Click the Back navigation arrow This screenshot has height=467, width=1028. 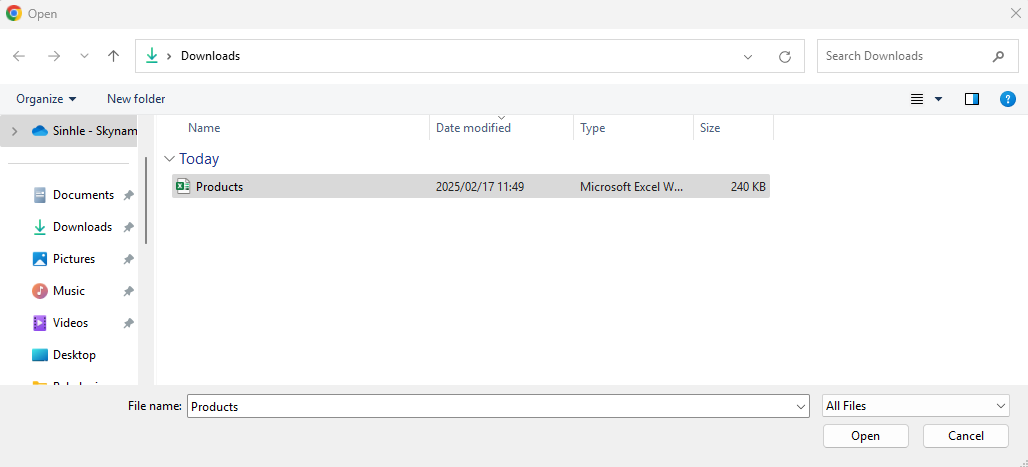(19, 56)
